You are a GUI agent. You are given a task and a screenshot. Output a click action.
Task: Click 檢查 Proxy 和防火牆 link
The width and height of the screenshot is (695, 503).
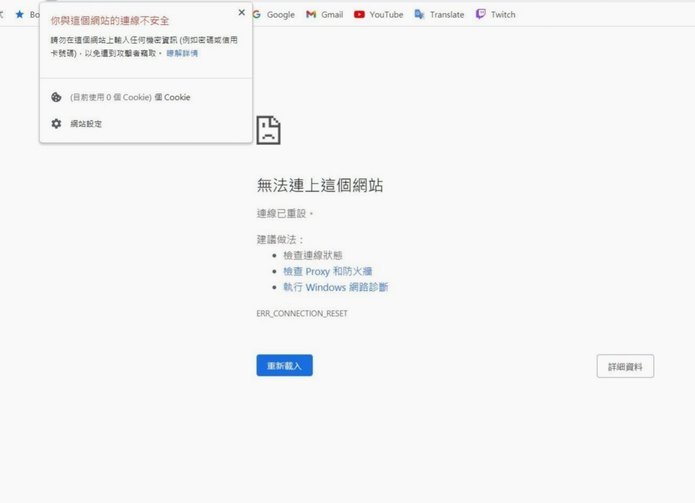[x=328, y=271]
